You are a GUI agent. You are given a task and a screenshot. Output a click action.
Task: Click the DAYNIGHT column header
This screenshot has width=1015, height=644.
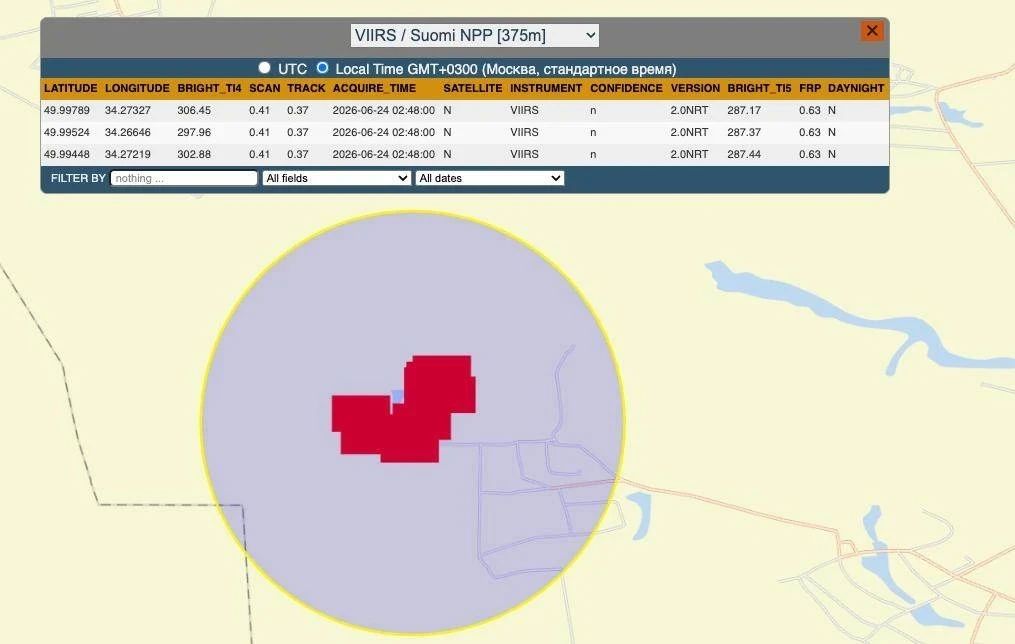[x=856, y=88]
